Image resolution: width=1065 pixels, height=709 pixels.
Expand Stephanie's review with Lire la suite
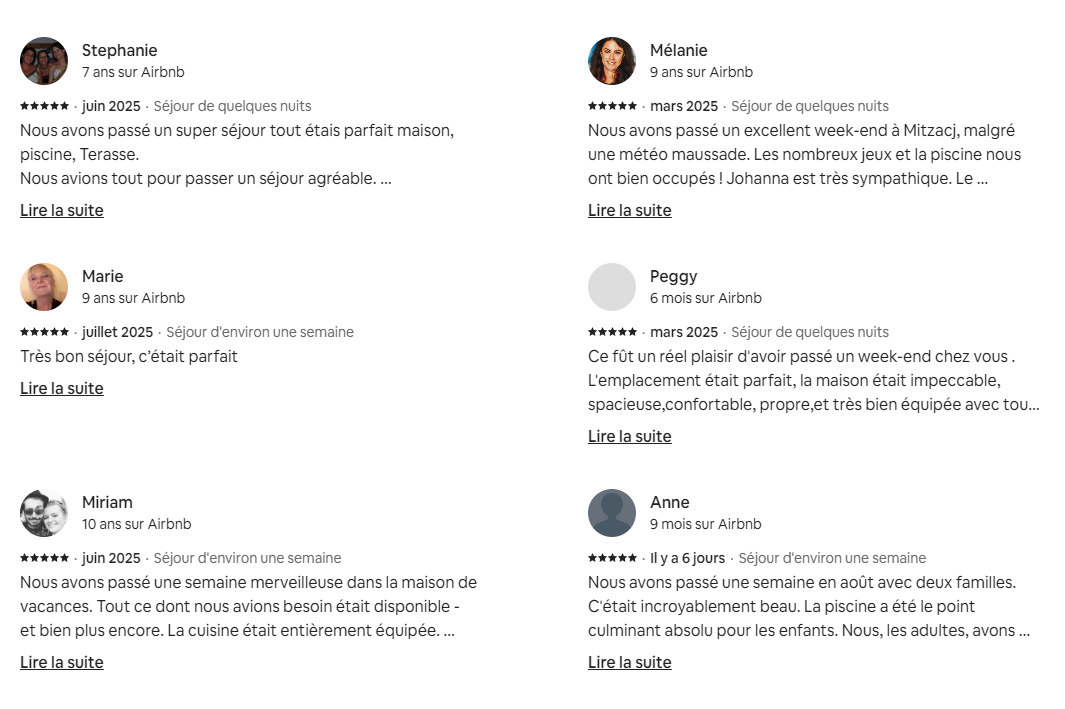(x=62, y=210)
